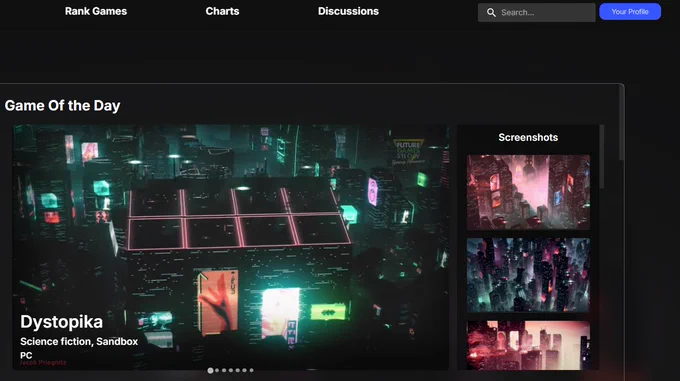The width and height of the screenshot is (680, 381).
Task: Focus the Search input field
Action: 536,13
